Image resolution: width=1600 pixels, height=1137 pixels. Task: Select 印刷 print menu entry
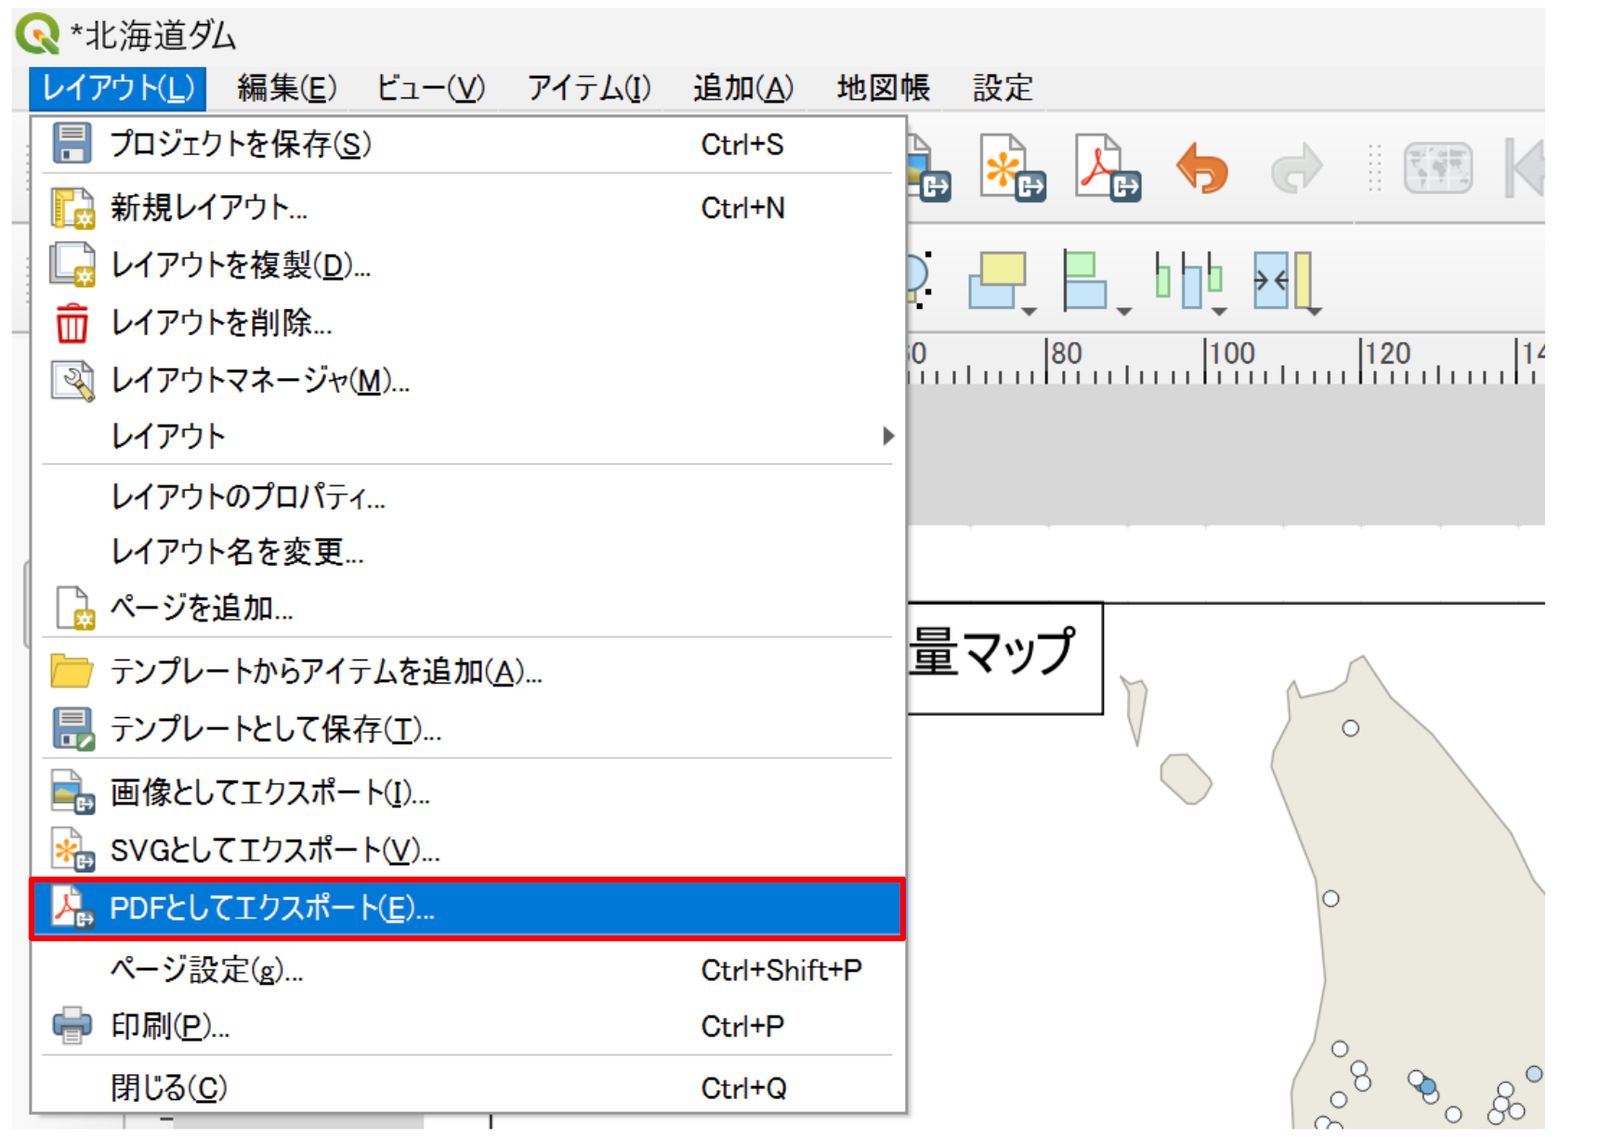pyautogui.click(x=468, y=1026)
